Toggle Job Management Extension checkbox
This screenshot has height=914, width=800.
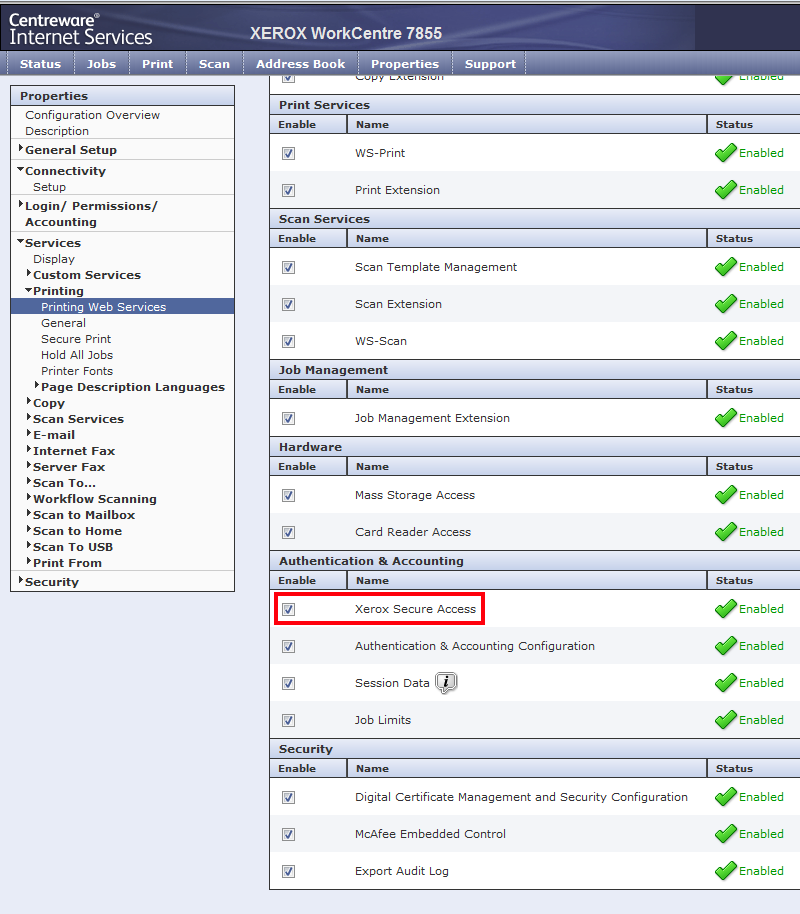288,419
